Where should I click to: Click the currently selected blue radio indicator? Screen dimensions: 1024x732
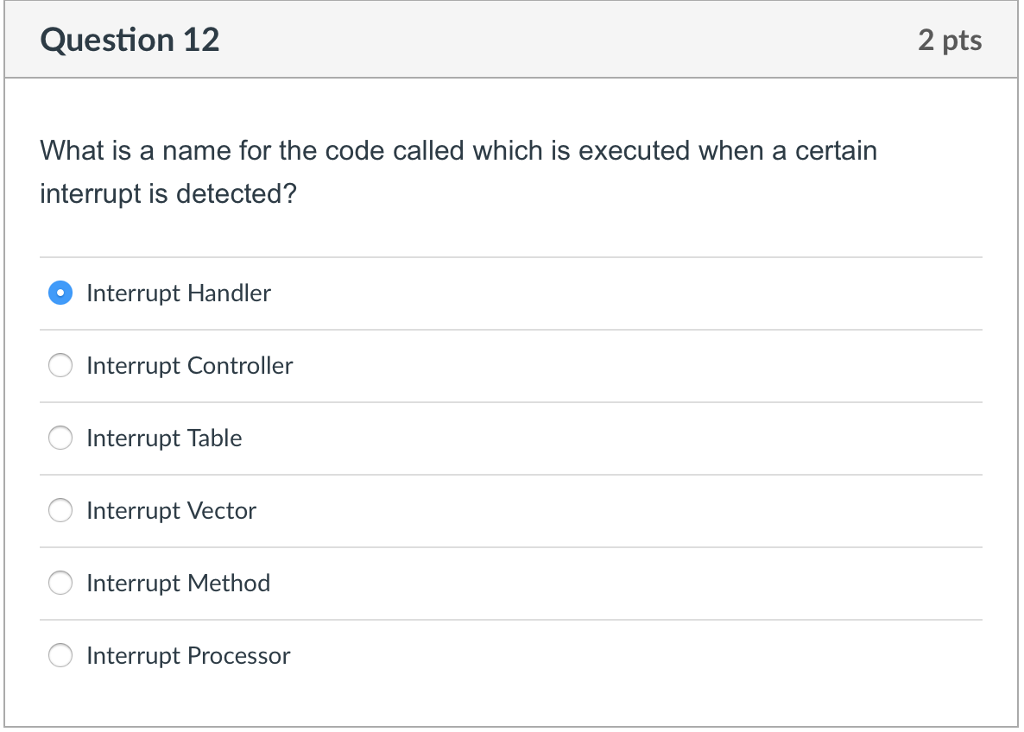60,293
